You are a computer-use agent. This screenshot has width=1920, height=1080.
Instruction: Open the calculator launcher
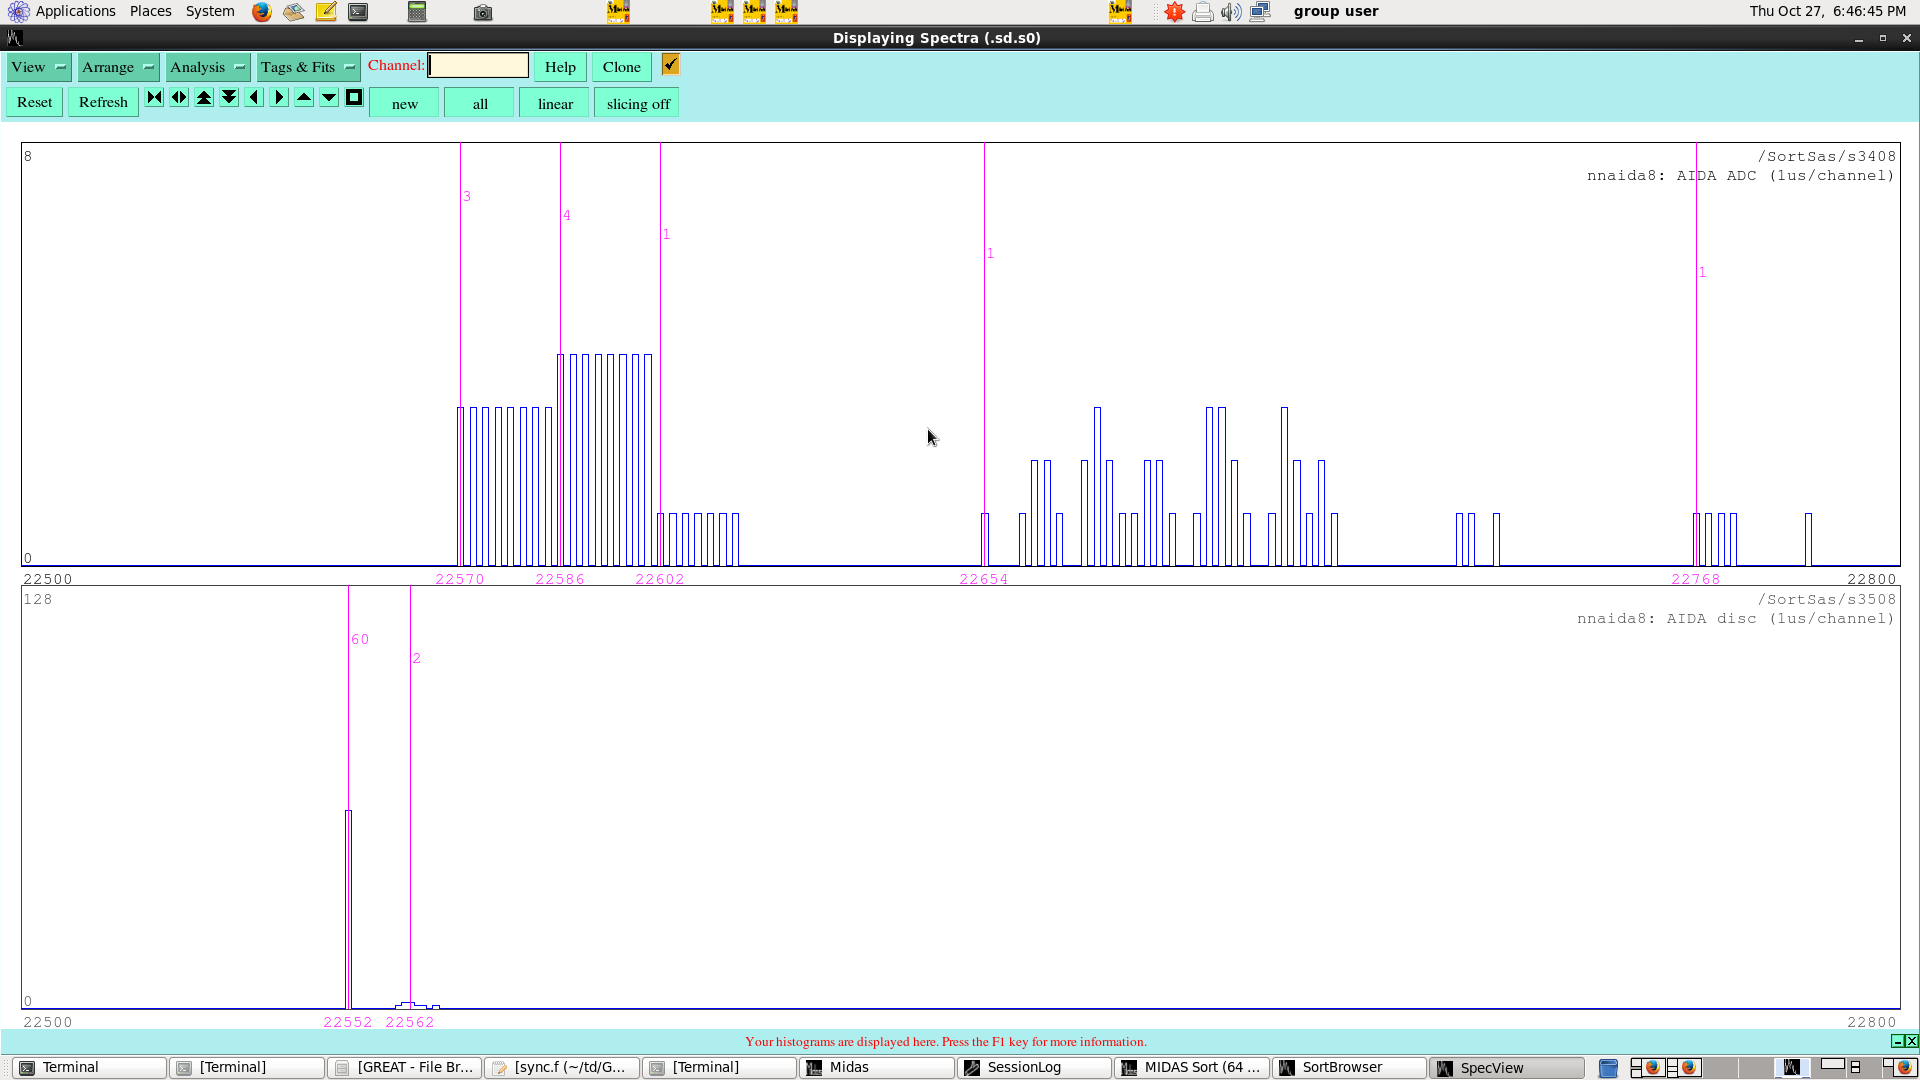(417, 12)
